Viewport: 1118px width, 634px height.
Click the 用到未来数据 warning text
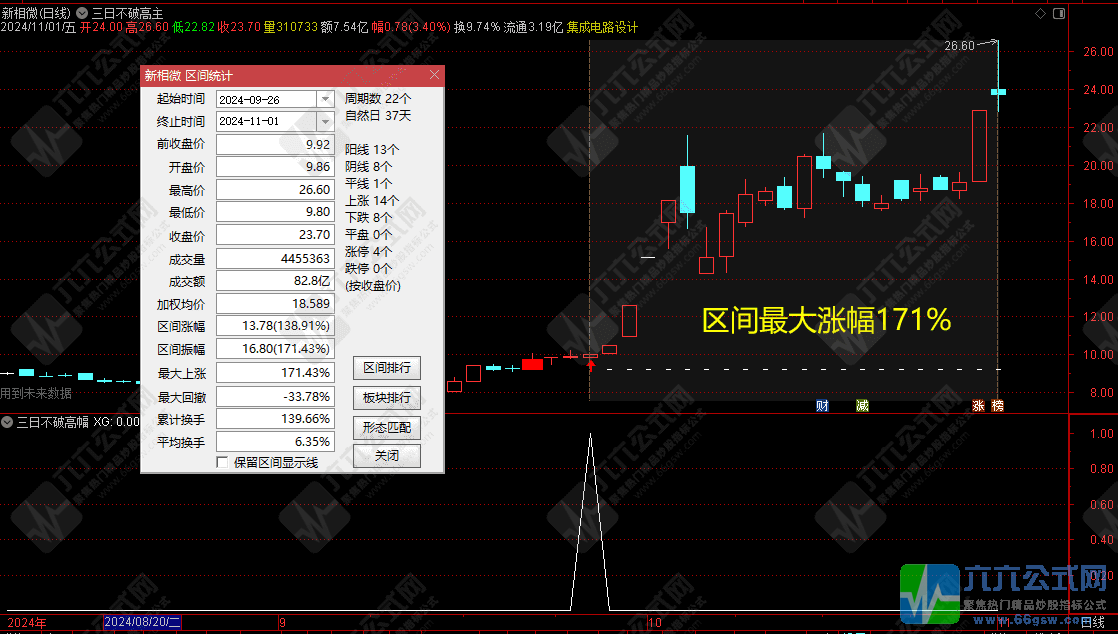click(x=36, y=393)
